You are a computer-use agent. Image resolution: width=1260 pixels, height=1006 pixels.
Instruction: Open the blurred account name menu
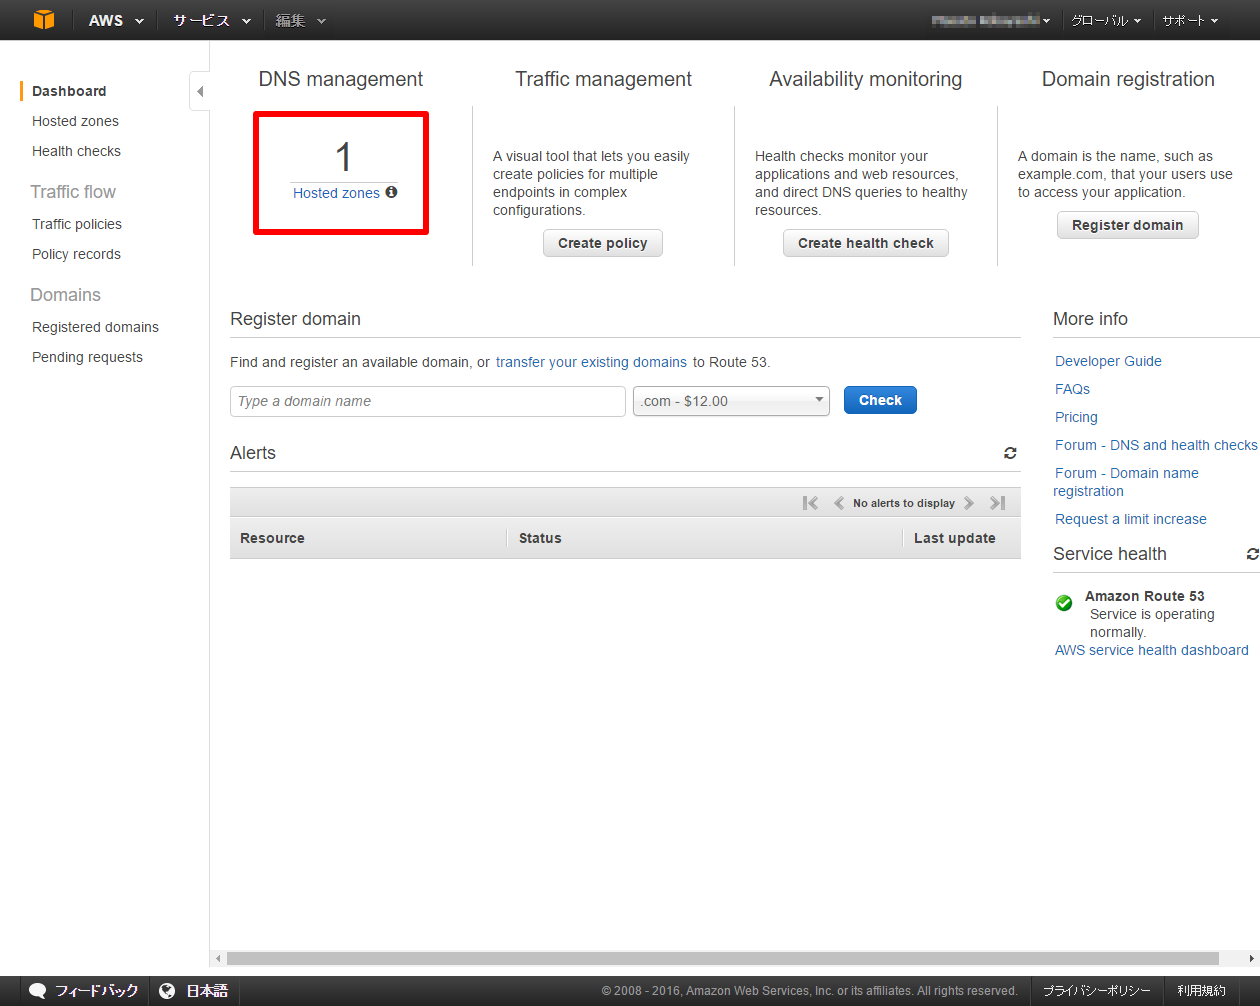tap(990, 20)
